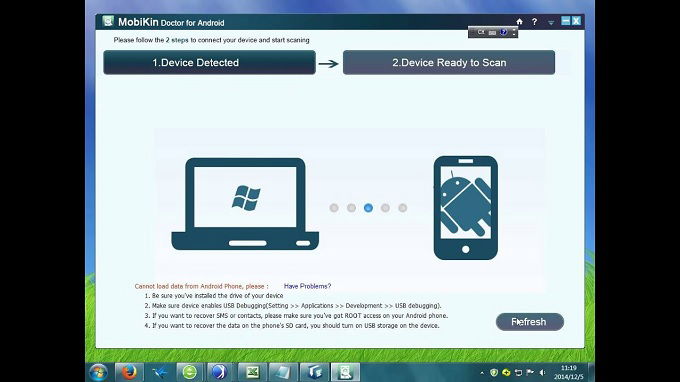Open the Action Center flag icon
Viewport: 680px width, 382px height.
point(530,372)
